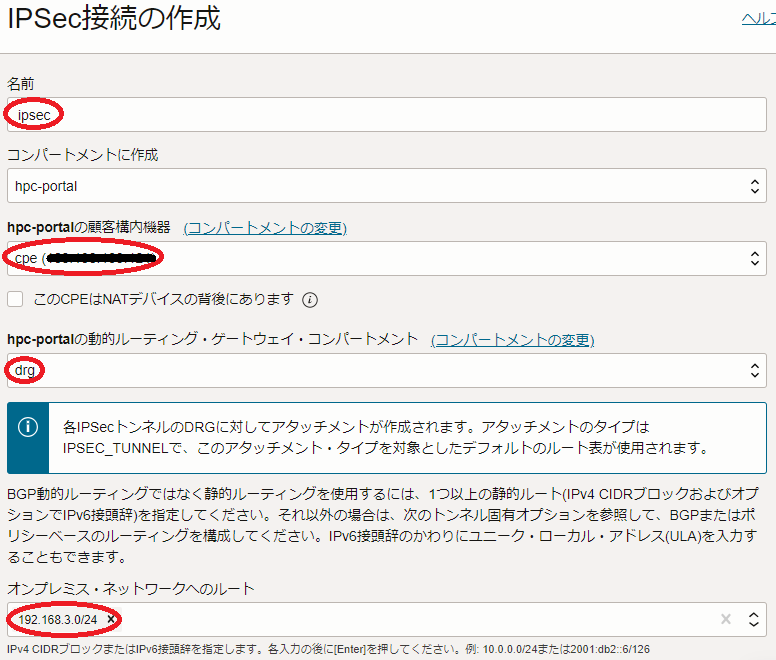Viewport: 776px width, 660px height.
Task: Open the ヘルプ link at top right
Action: pos(757,20)
